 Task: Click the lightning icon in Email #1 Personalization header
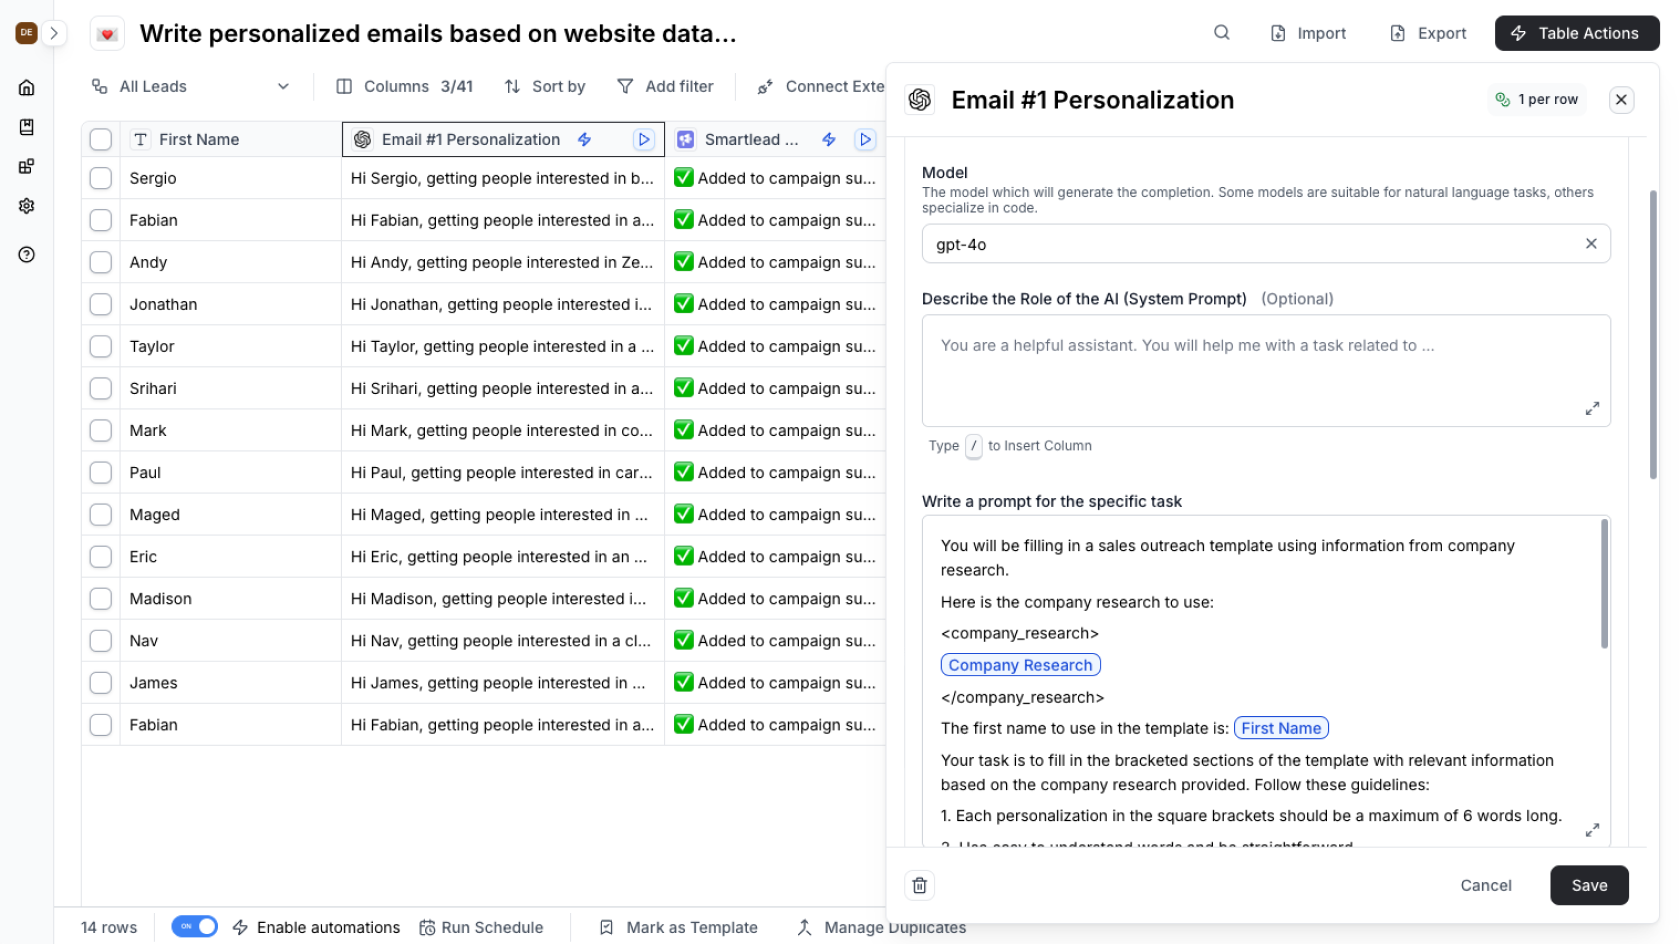click(585, 140)
